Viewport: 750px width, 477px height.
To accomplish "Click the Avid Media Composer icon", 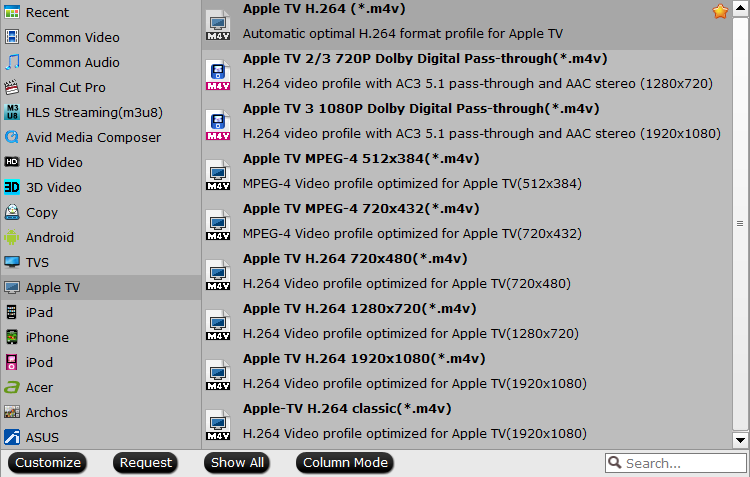I will tap(12, 137).
